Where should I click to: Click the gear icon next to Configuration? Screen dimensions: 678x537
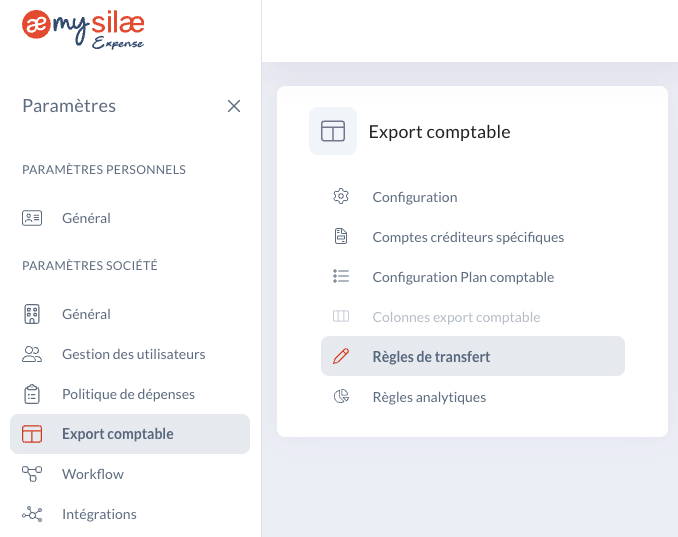[341, 197]
